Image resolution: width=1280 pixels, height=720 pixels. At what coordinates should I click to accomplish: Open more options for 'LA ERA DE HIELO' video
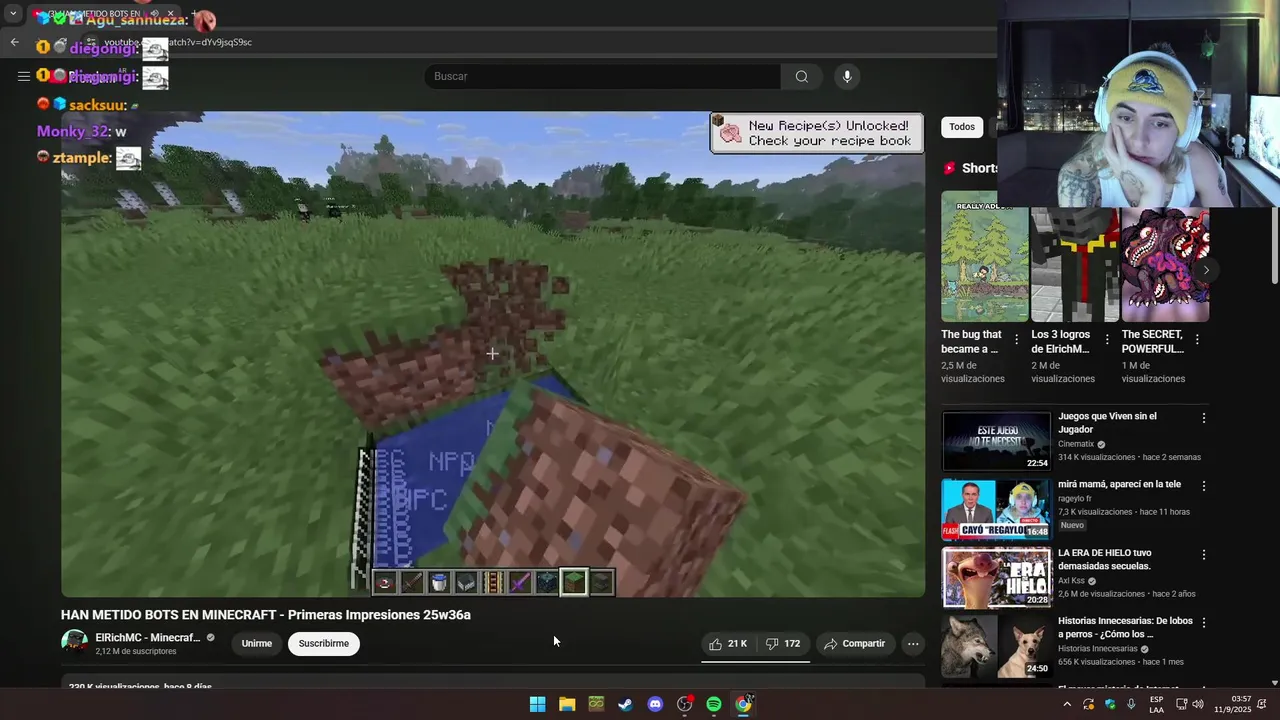pos(1204,554)
